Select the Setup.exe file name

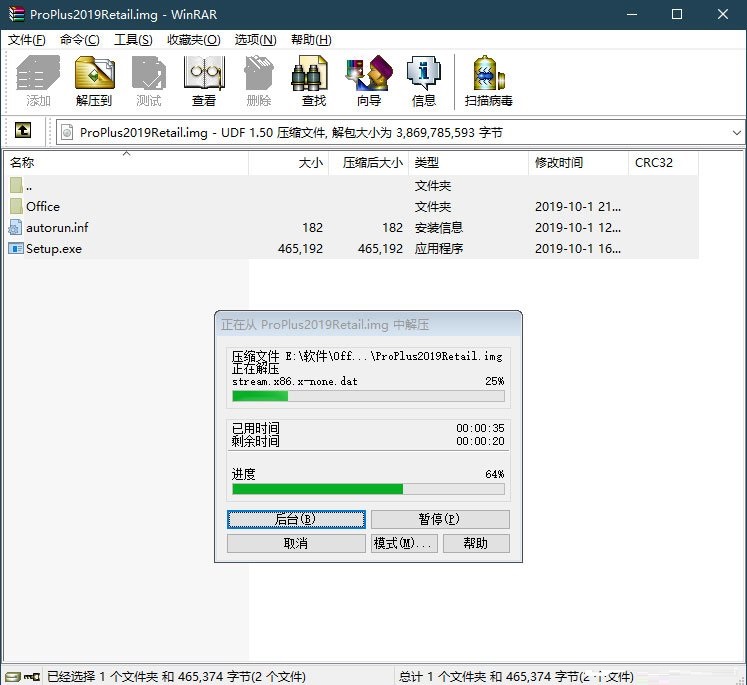pos(54,249)
